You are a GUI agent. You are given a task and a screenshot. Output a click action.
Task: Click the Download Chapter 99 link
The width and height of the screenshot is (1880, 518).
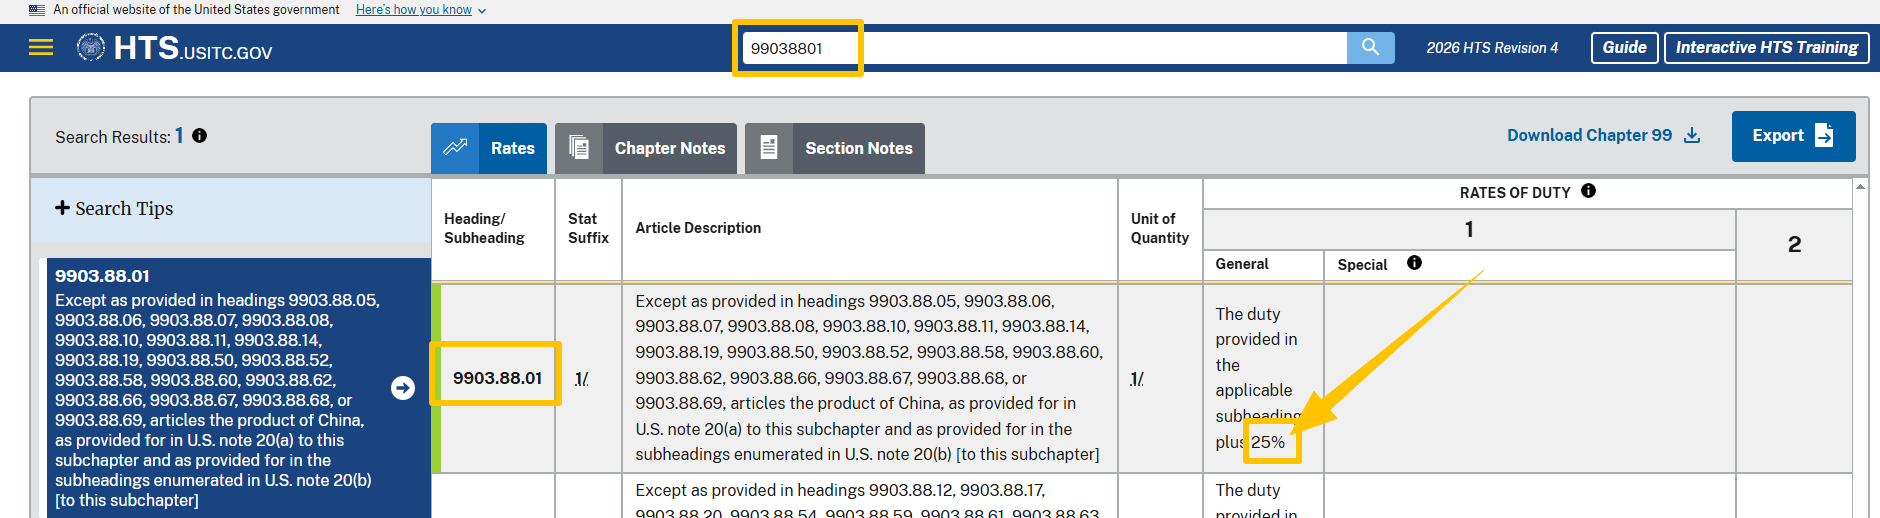pos(1589,135)
